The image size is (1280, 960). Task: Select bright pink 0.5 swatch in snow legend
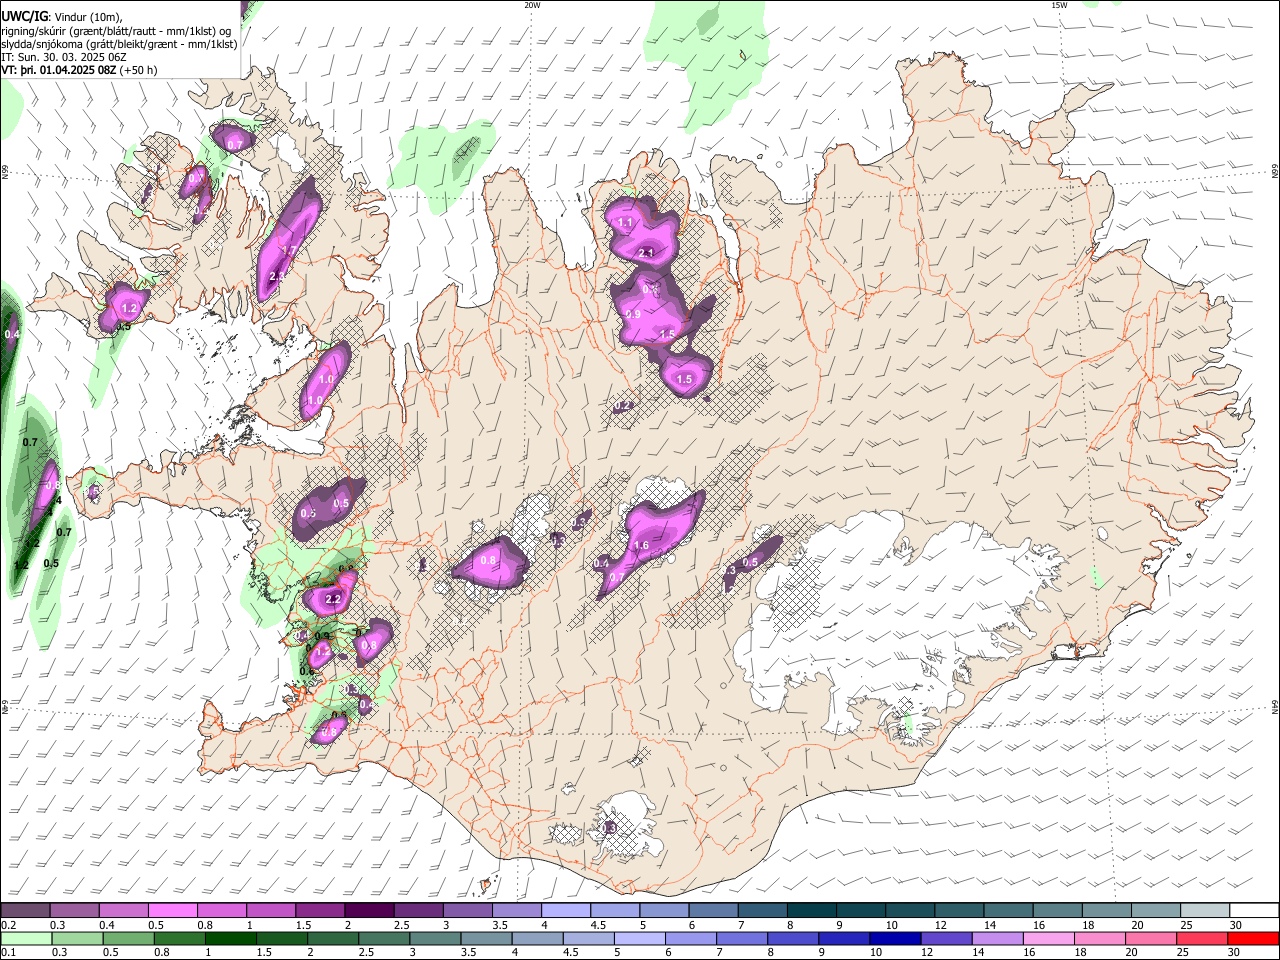[172, 911]
